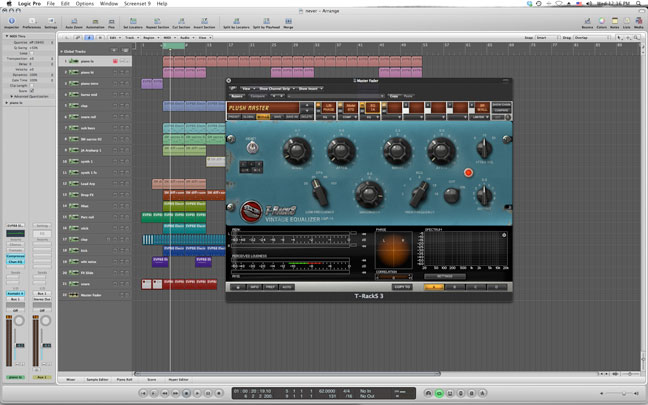Open the Media browser icon
The width and height of the screenshot is (648, 405).
coord(638,21)
